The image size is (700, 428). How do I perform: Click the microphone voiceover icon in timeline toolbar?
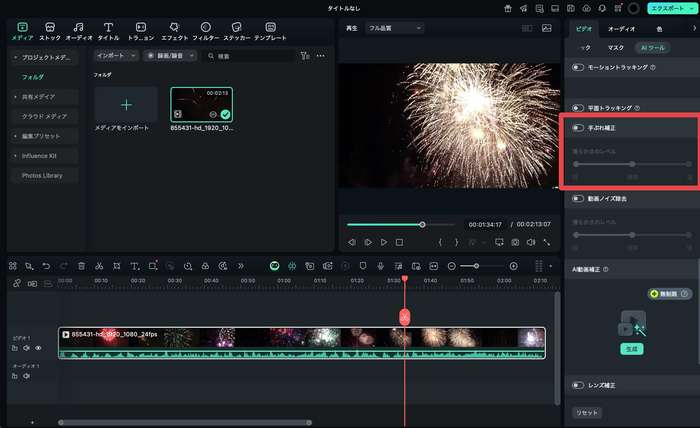380,266
